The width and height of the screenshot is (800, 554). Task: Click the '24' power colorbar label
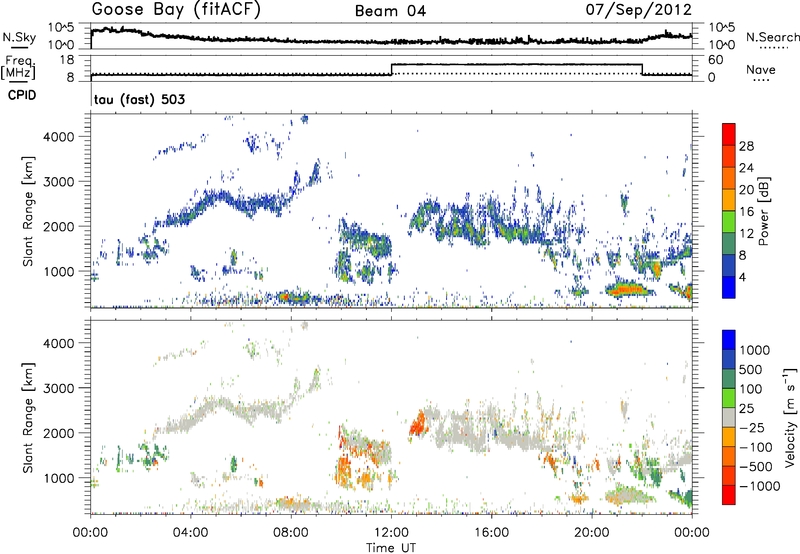[746, 168]
